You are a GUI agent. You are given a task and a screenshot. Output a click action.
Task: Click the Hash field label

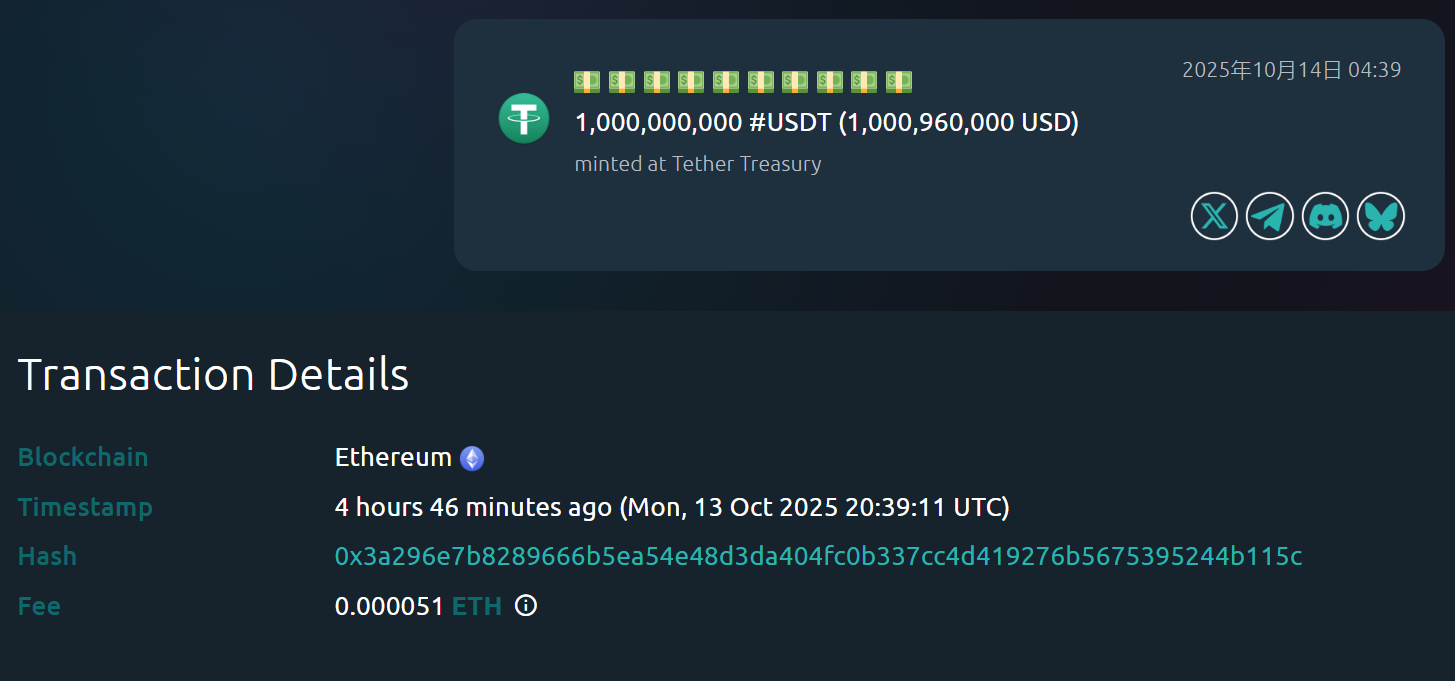[x=47, y=556]
